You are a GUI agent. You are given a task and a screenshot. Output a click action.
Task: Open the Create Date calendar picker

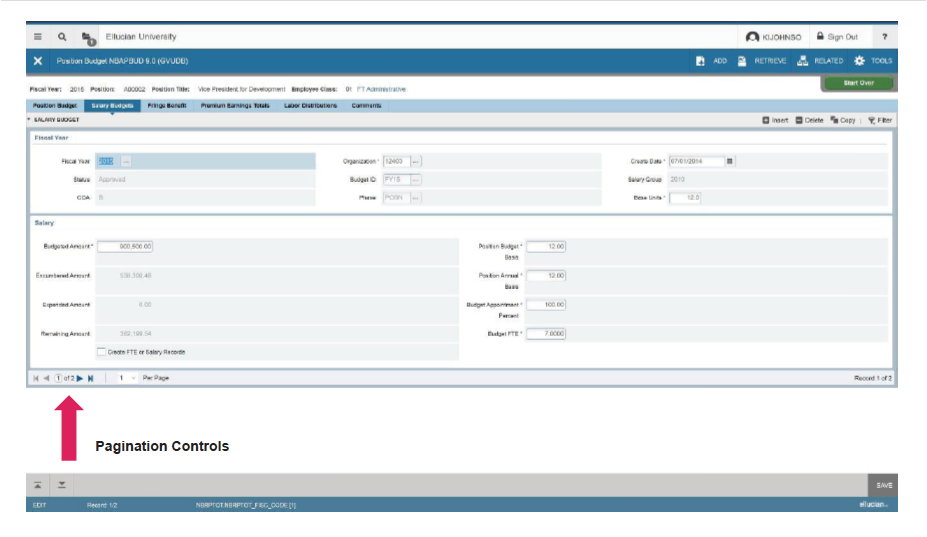click(730, 161)
